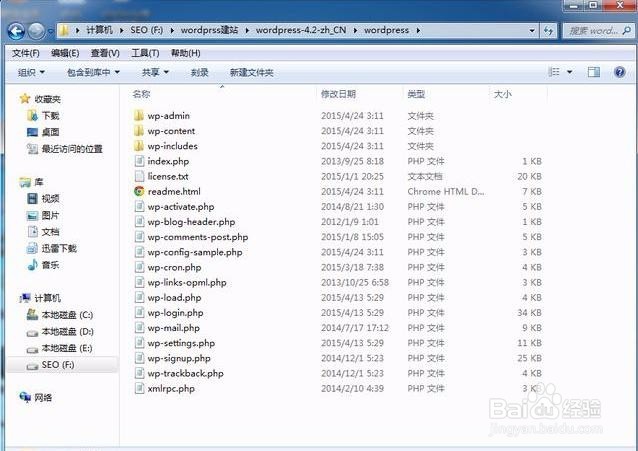Select the wp-includes folder icon

coord(139,146)
